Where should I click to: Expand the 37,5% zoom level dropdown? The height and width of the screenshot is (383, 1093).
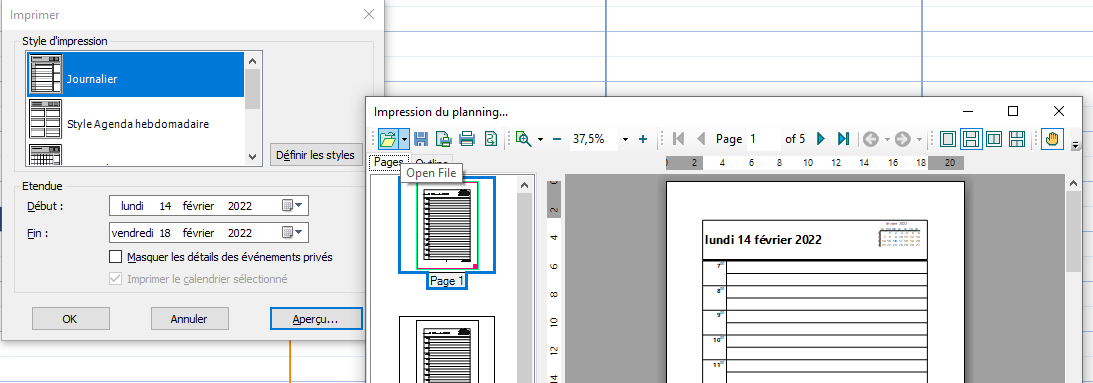click(x=625, y=140)
